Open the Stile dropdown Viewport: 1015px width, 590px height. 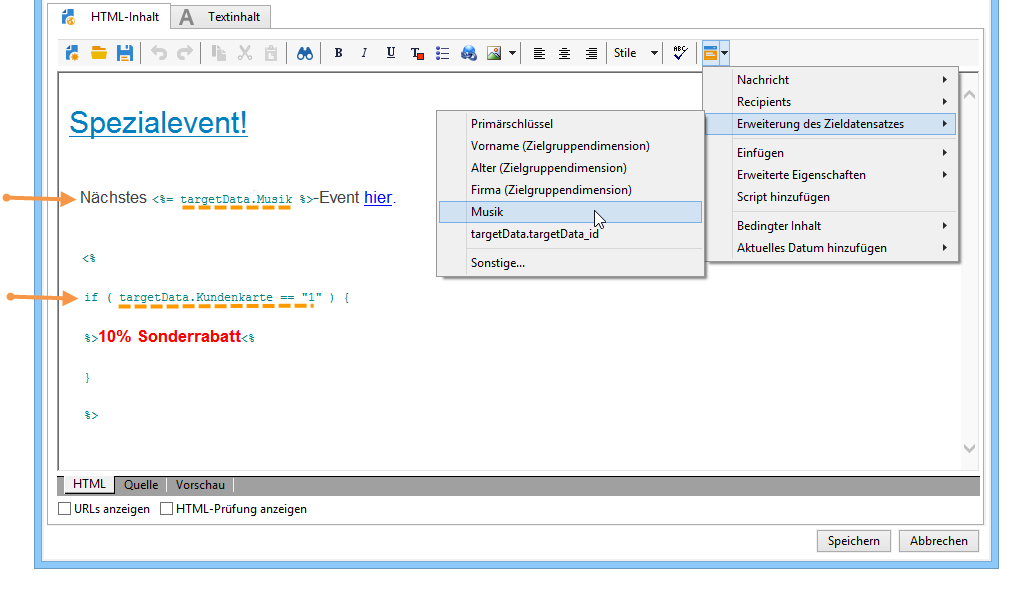pyautogui.click(x=636, y=53)
